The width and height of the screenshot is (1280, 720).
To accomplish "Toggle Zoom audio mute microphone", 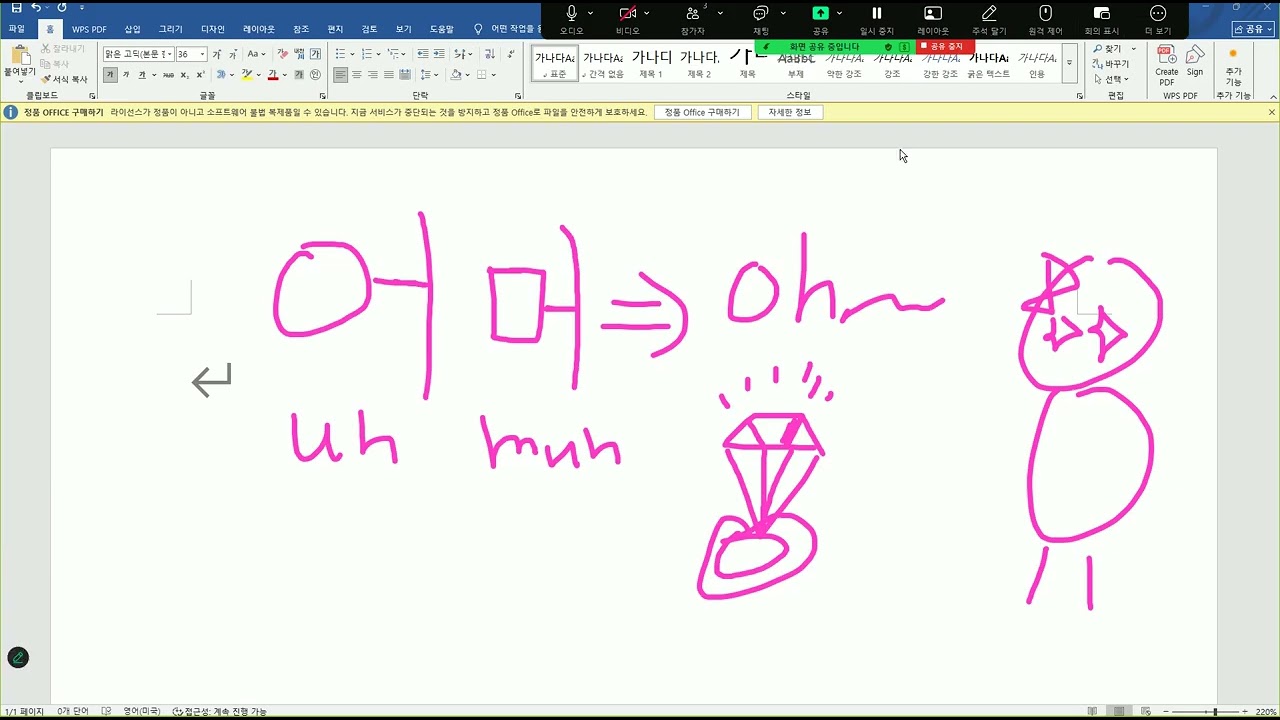I will point(572,19).
